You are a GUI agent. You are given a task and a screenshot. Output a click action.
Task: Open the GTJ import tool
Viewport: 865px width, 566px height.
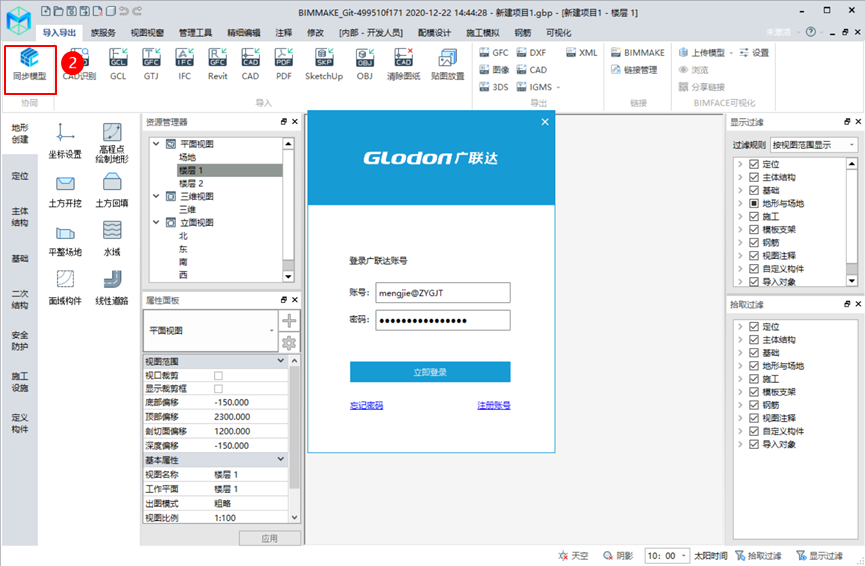click(151, 65)
